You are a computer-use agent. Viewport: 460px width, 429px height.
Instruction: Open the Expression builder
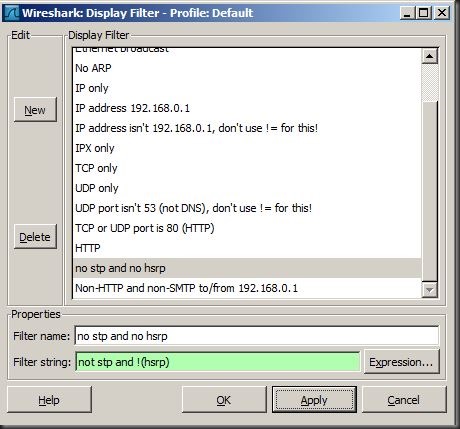pyautogui.click(x=401, y=362)
